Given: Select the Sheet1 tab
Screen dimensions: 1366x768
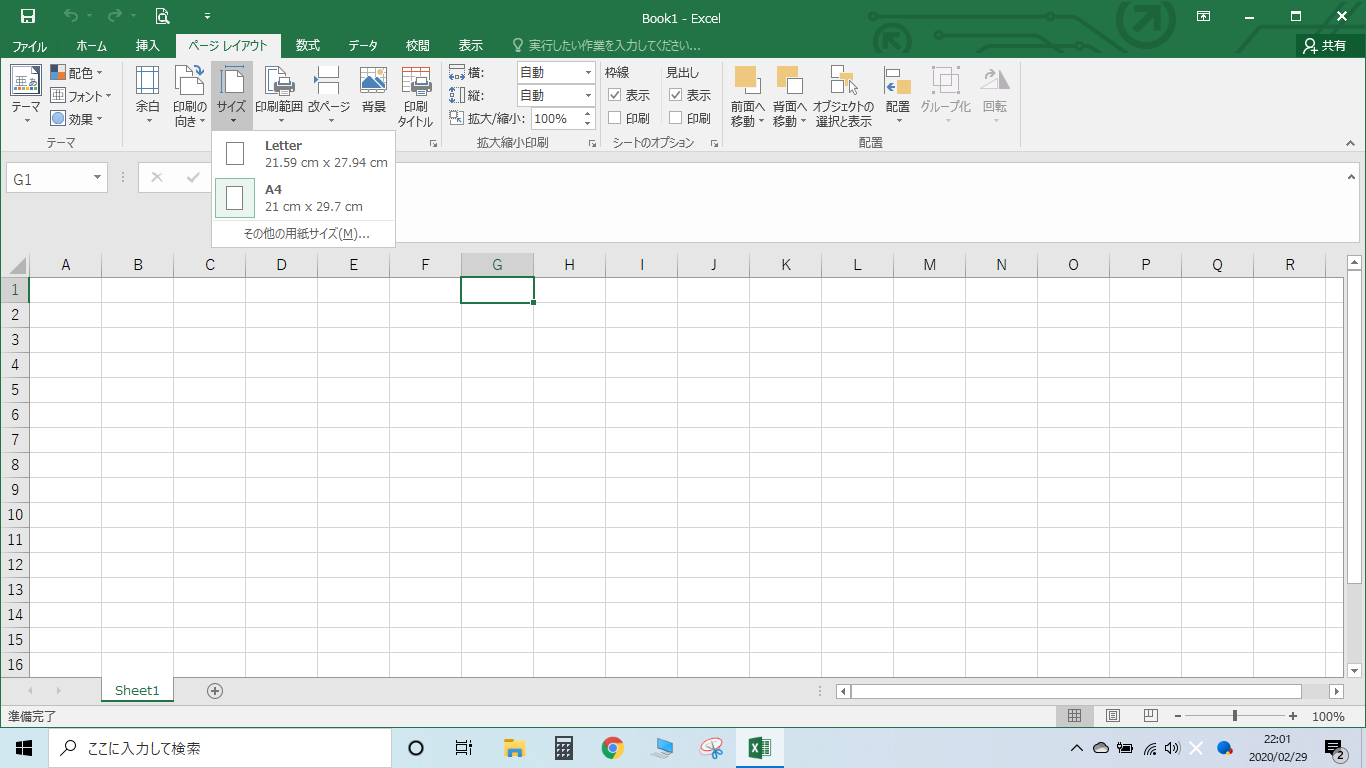Looking at the screenshot, I should click(137, 690).
